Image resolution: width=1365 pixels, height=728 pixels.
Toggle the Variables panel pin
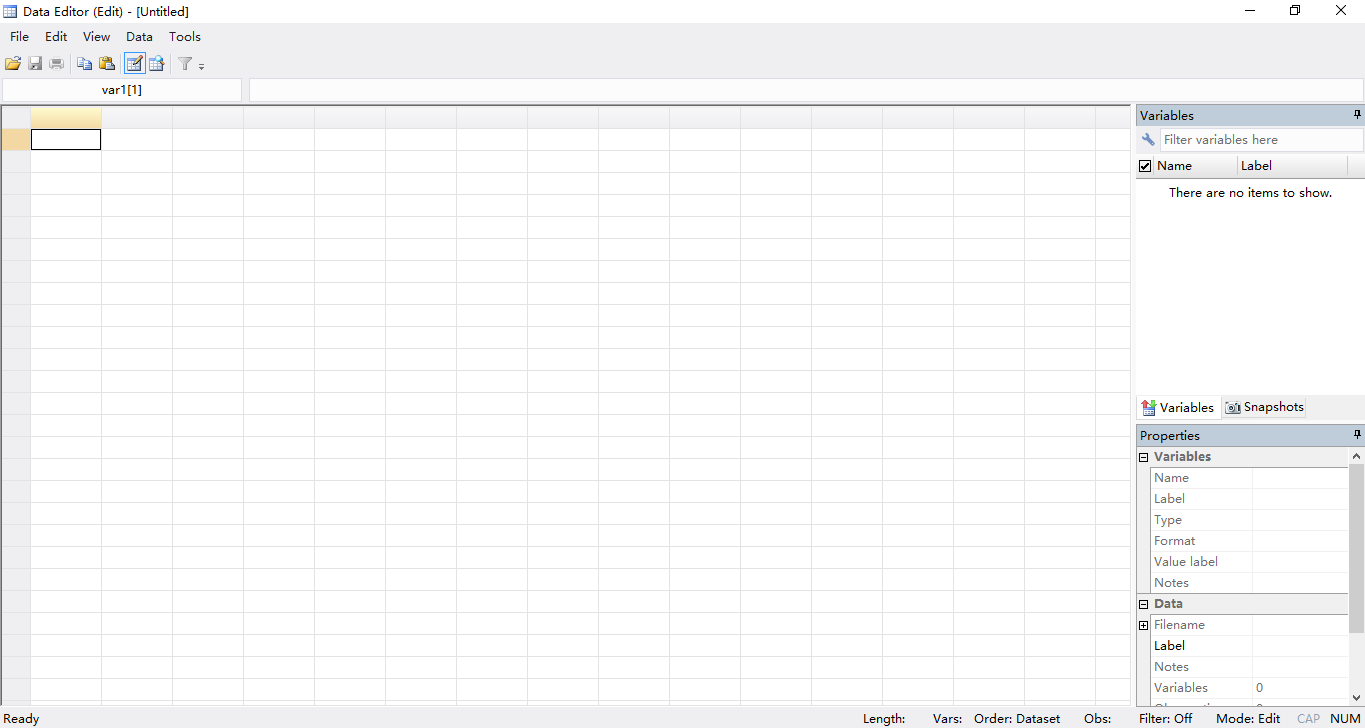1357,115
